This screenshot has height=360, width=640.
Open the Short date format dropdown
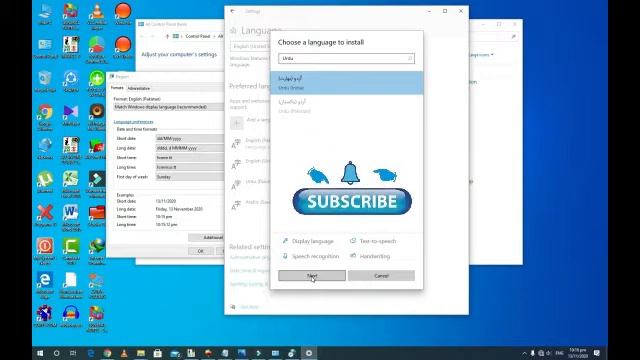coord(190,138)
